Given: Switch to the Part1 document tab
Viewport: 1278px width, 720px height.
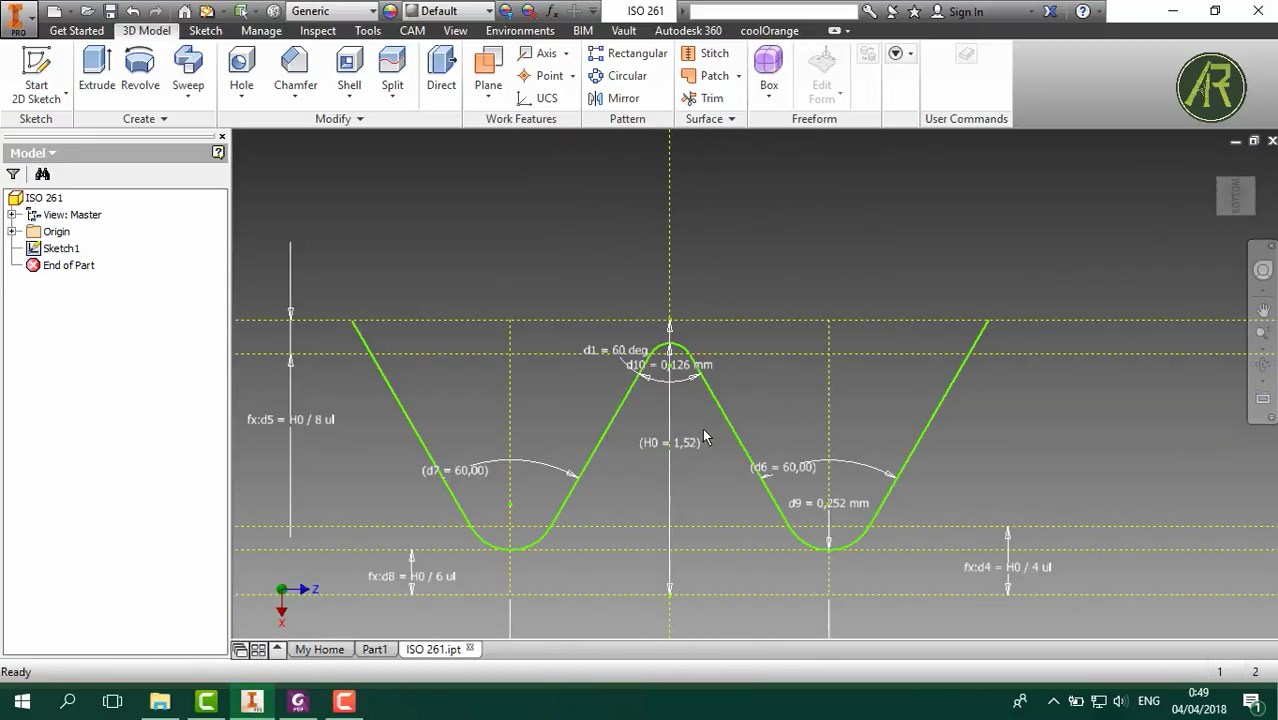Looking at the screenshot, I should click(x=374, y=649).
